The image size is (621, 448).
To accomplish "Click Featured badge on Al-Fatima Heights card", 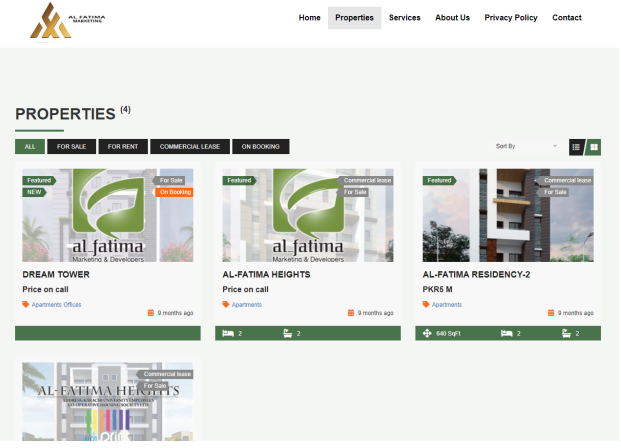I will pos(239,181).
